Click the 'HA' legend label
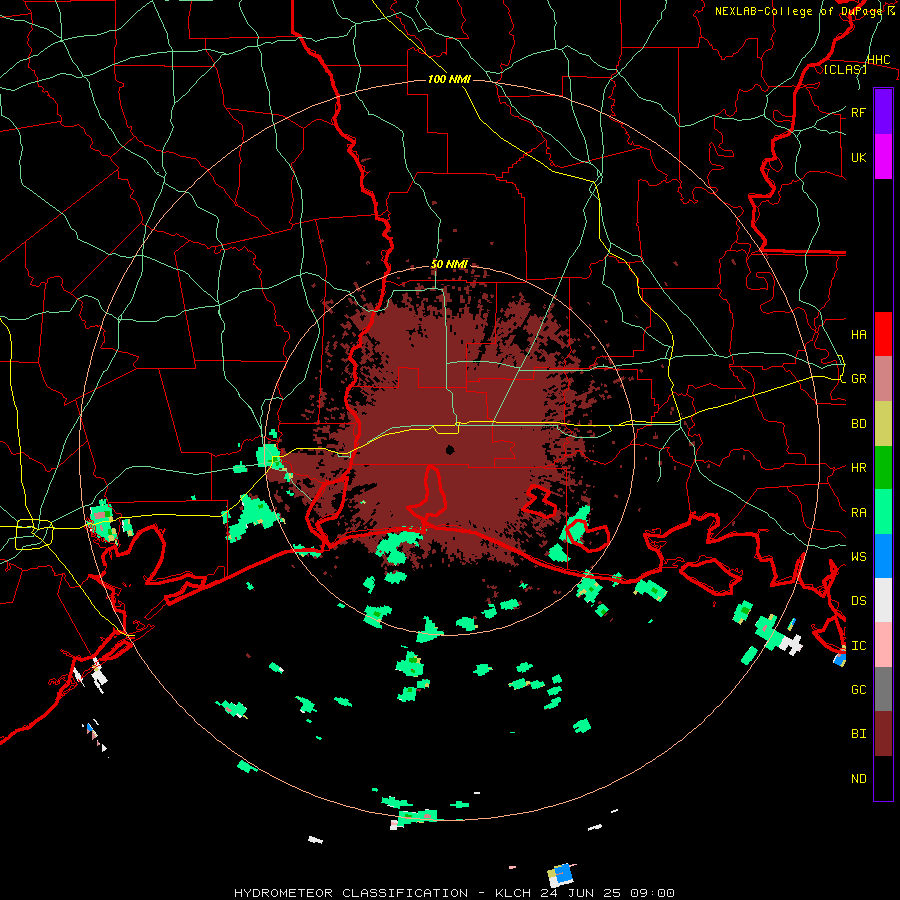This screenshot has width=900, height=900. (x=858, y=334)
